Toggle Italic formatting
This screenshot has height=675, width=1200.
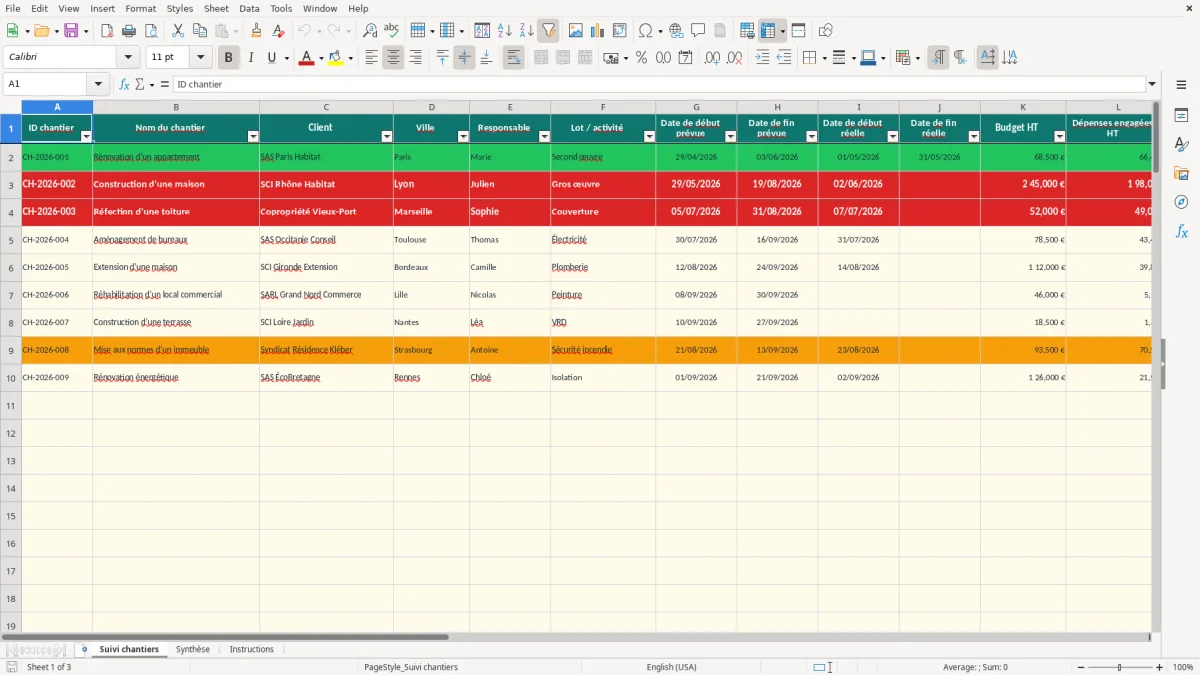pyautogui.click(x=251, y=58)
